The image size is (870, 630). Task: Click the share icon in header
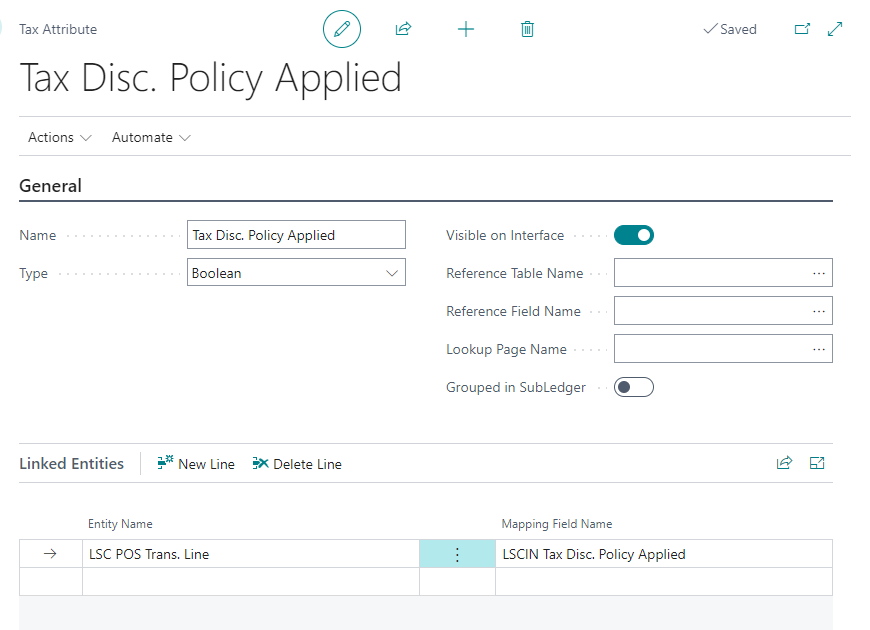coord(403,29)
